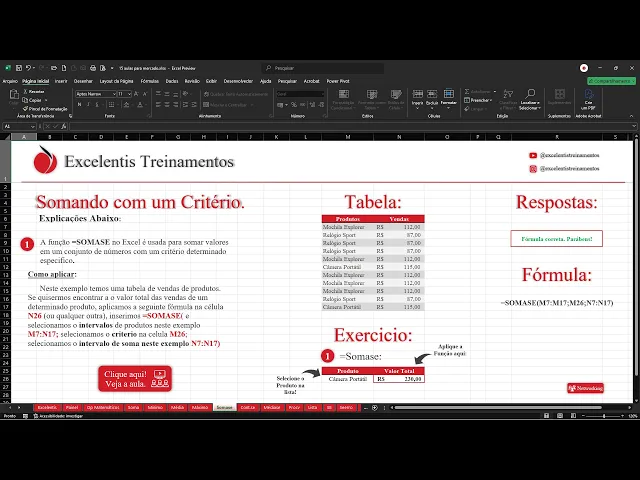Click the Decrease Font Size icon
Viewport: 640px width, 480px height.
(x=145, y=94)
